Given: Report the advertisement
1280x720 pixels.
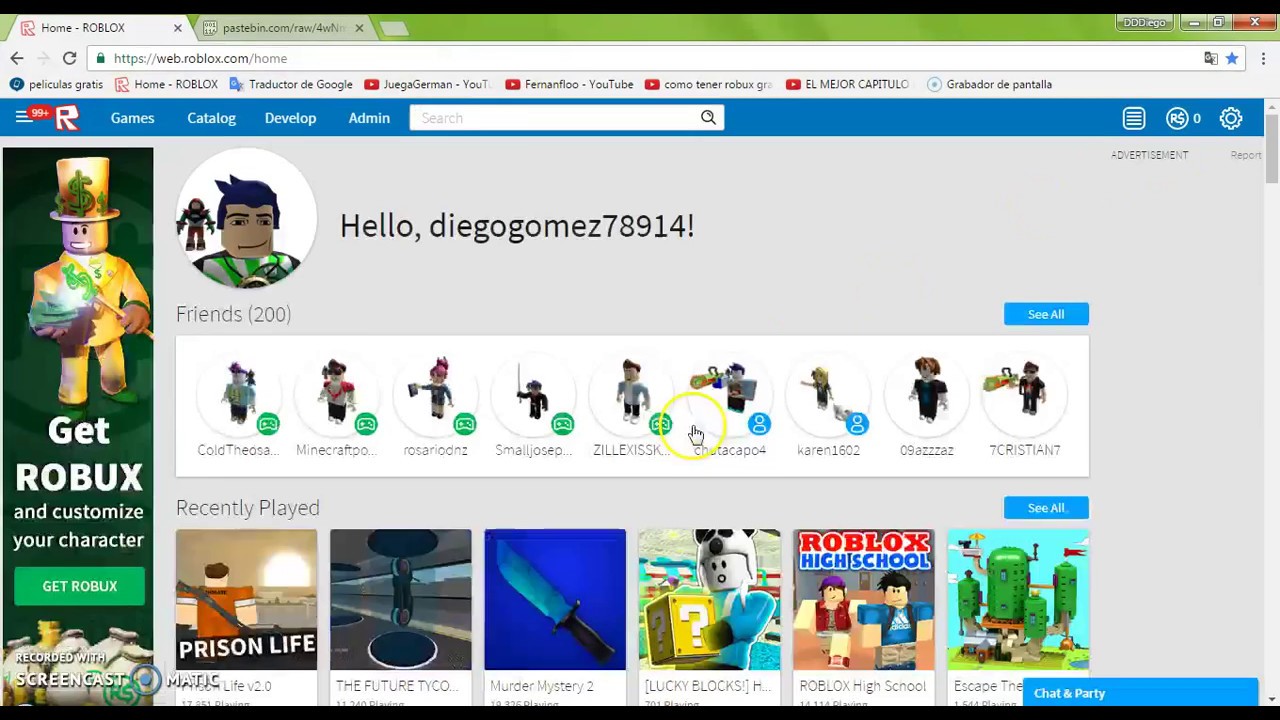Looking at the screenshot, I should 1245,155.
